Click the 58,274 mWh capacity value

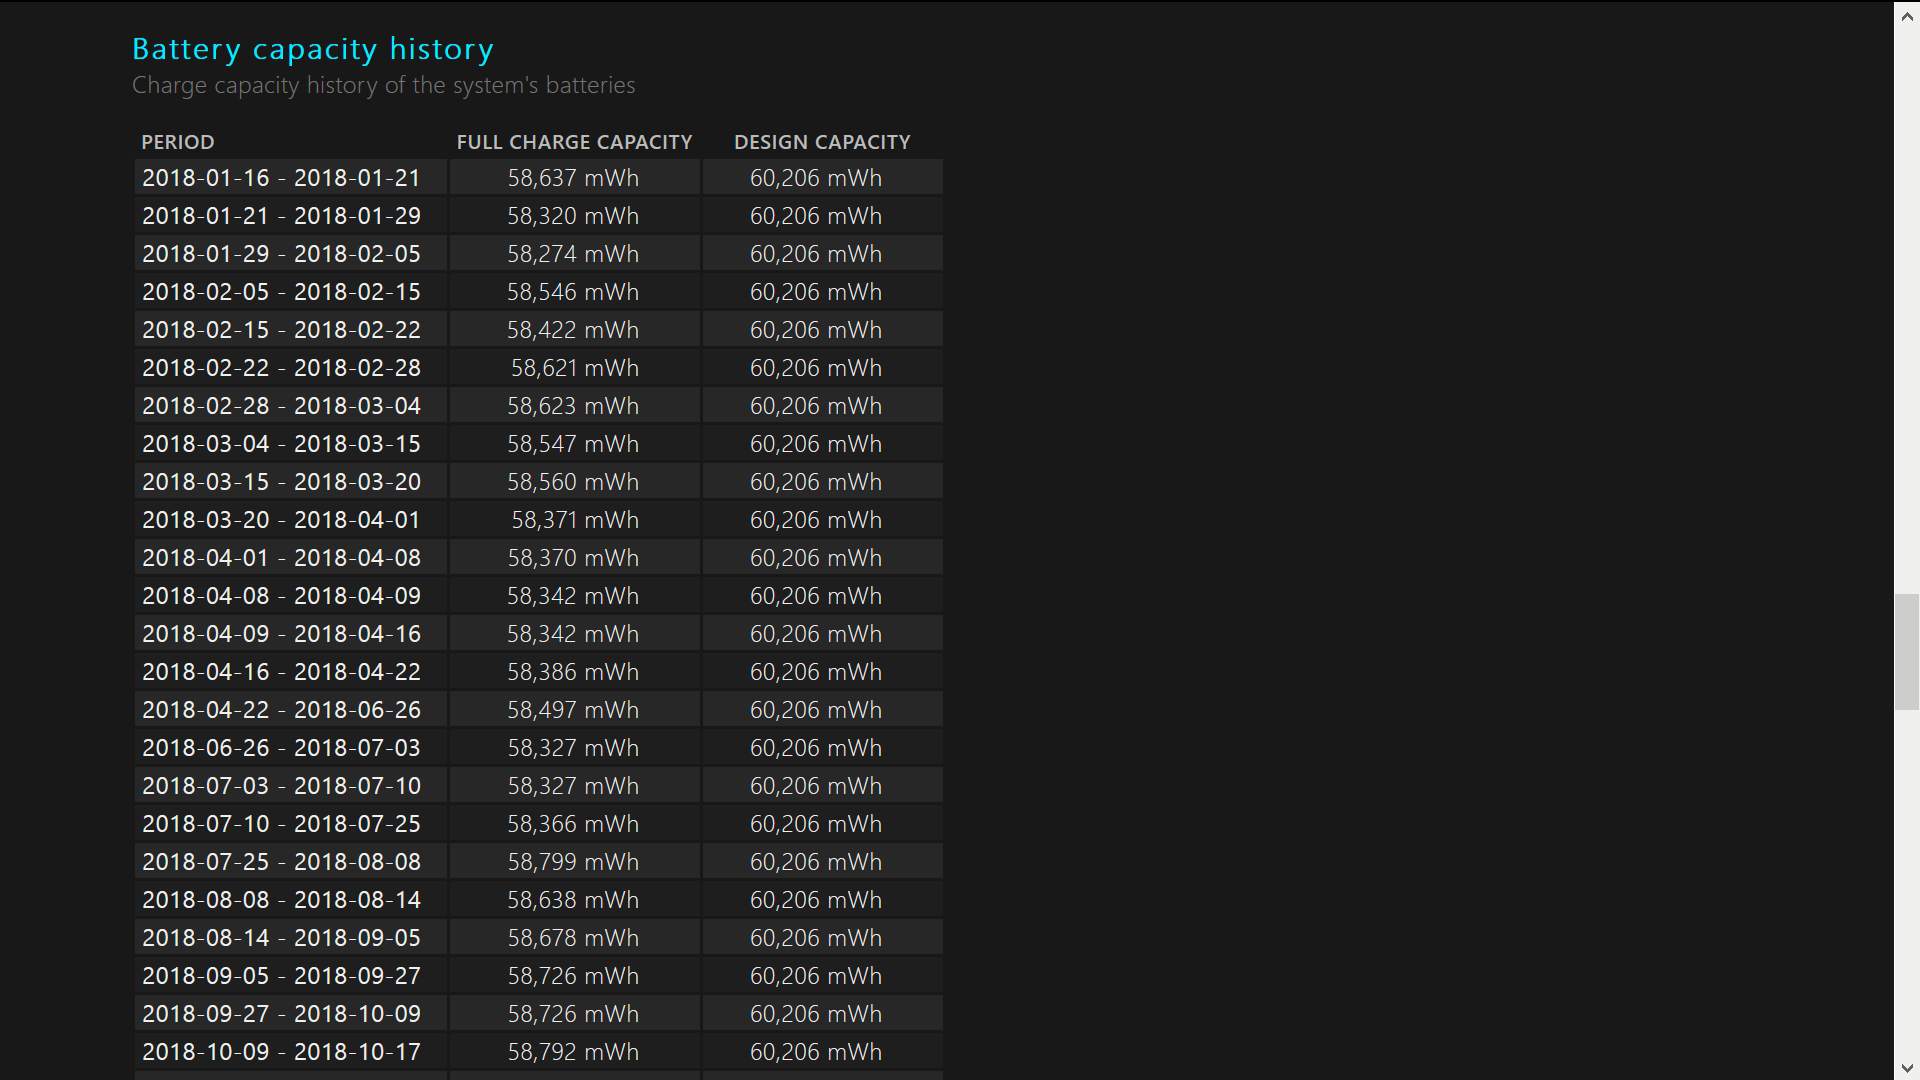(x=573, y=254)
